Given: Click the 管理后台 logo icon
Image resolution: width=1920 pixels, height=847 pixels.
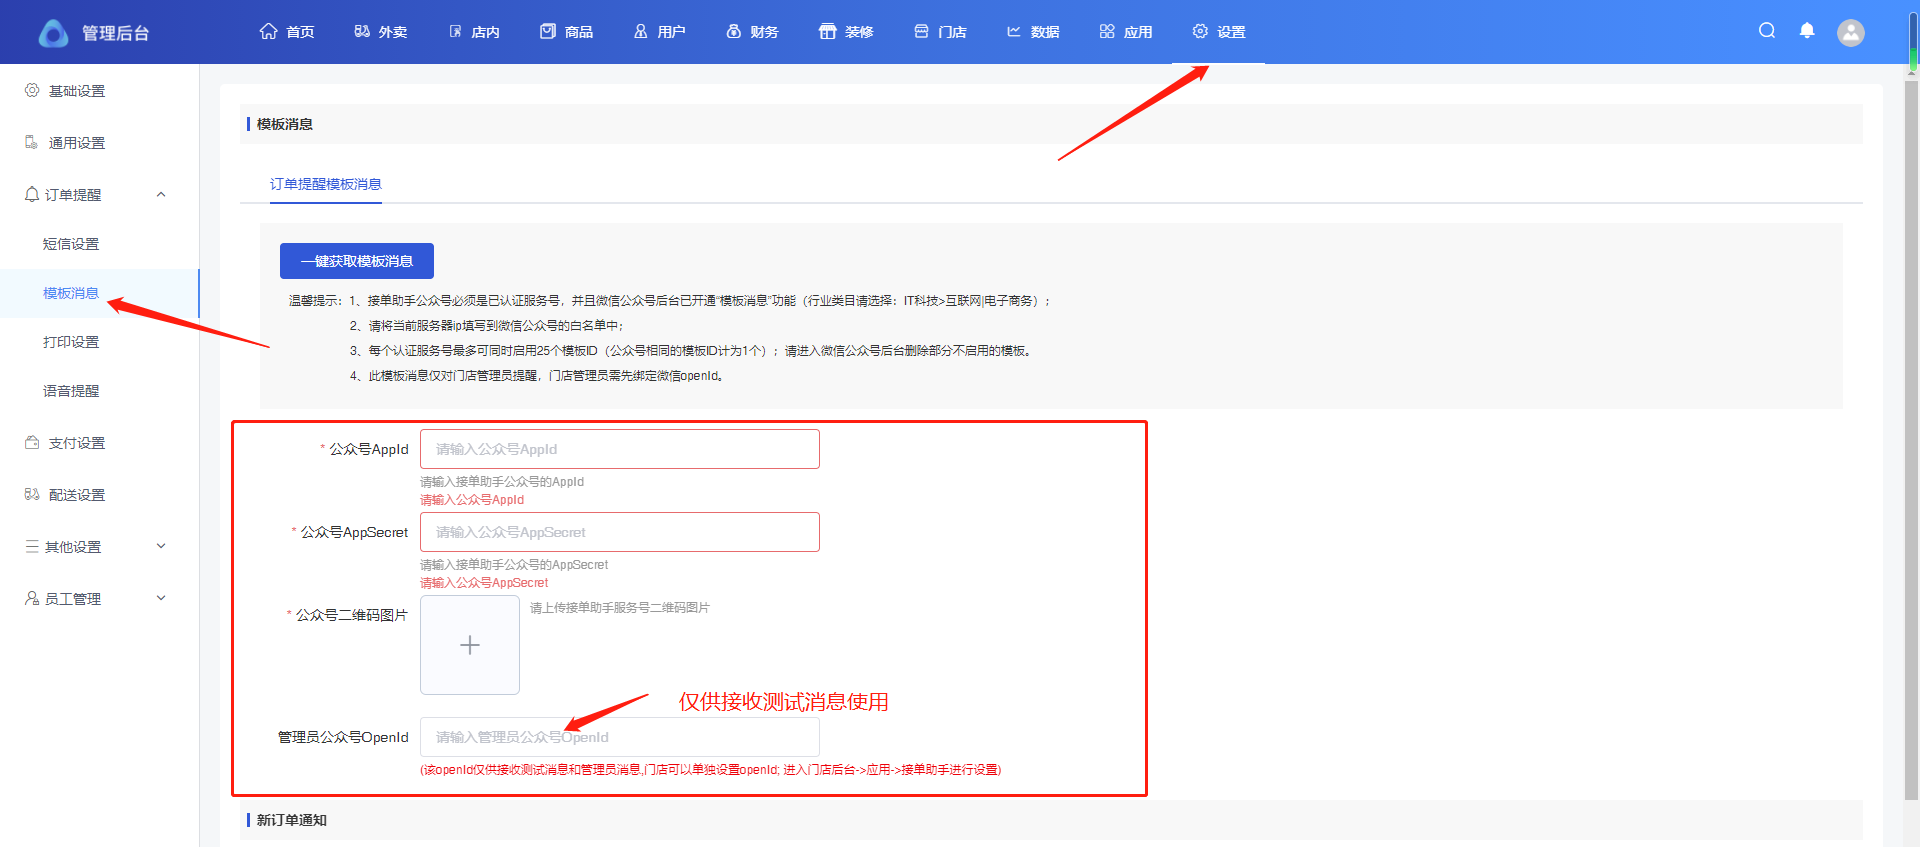Looking at the screenshot, I should 54,33.
